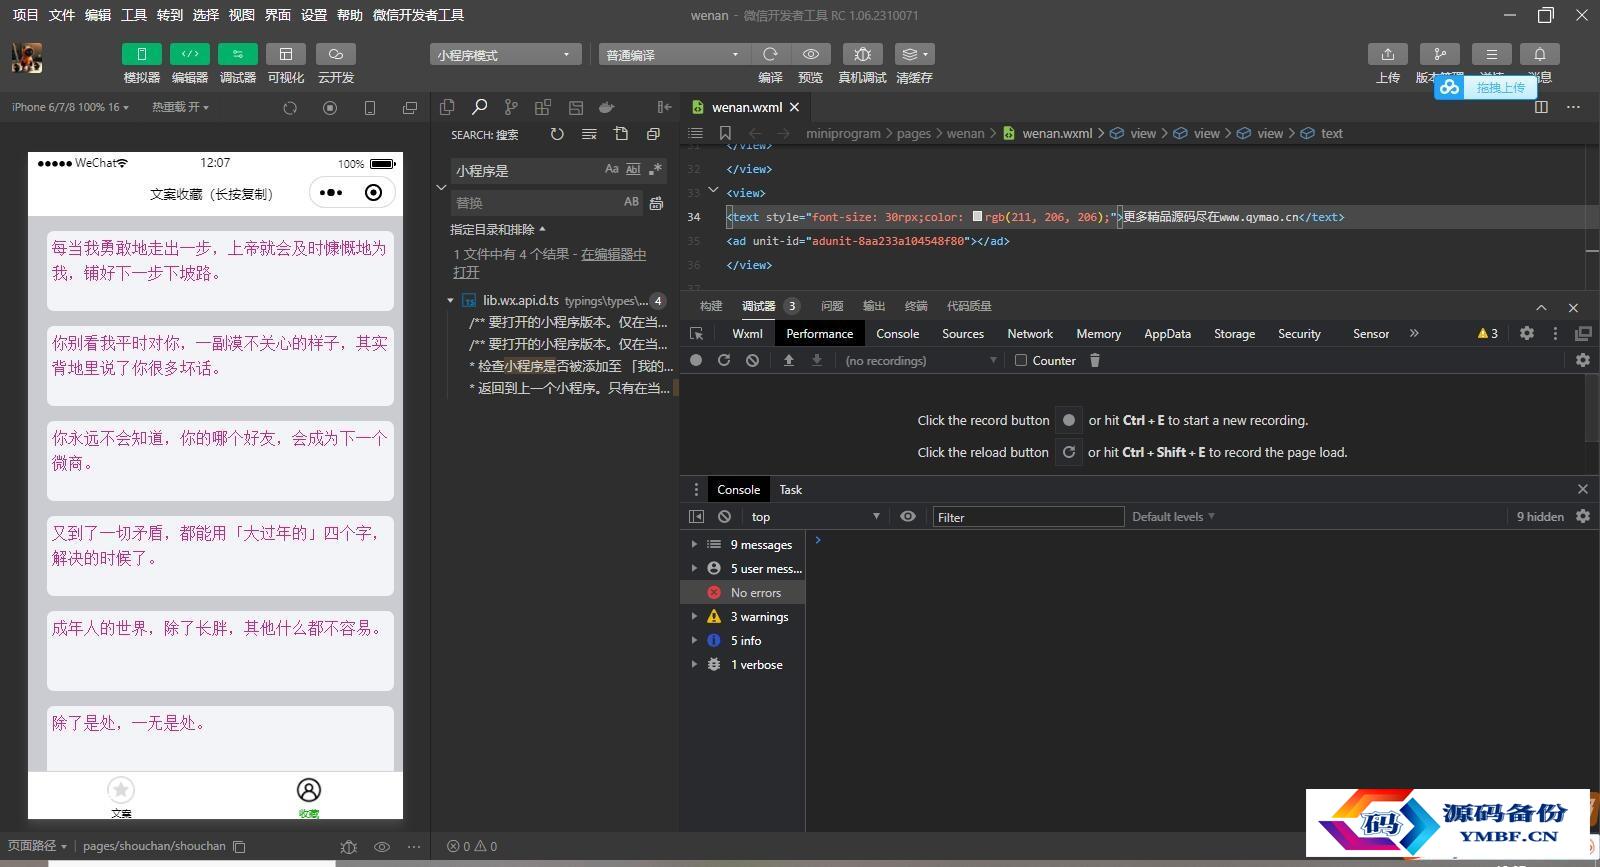Expand the 9 messages group
The height and width of the screenshot is (867, 1600).
(694, 545)
